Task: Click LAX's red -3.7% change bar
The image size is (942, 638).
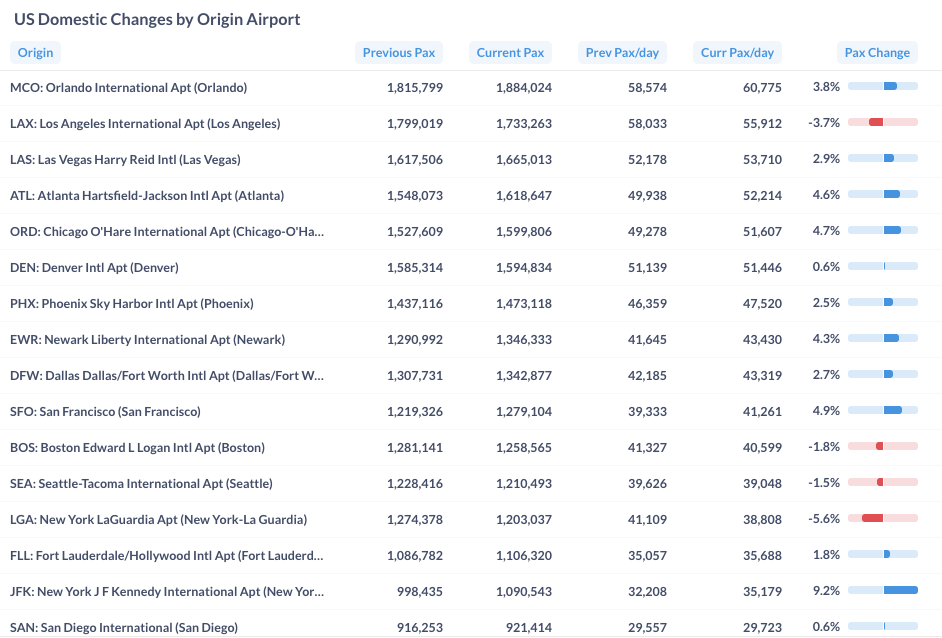Action: point(876,123)
